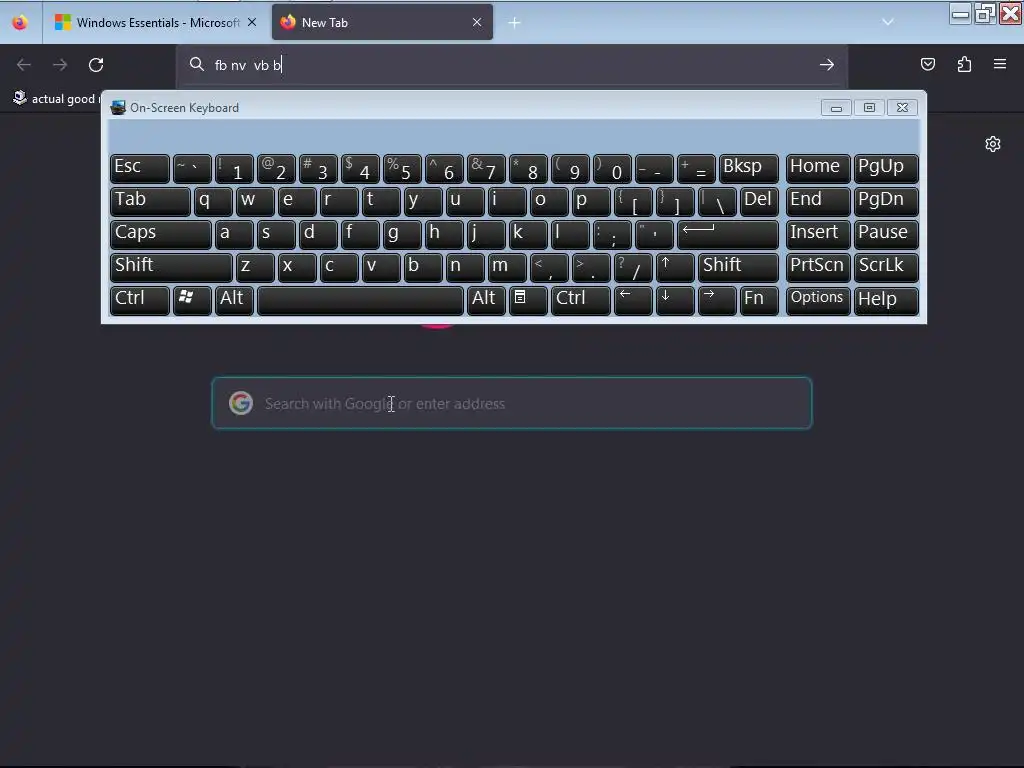The width and height of the screenshot is (1024, 768).
Task: Click the spacebar key
Action: [x=360, y=300]
